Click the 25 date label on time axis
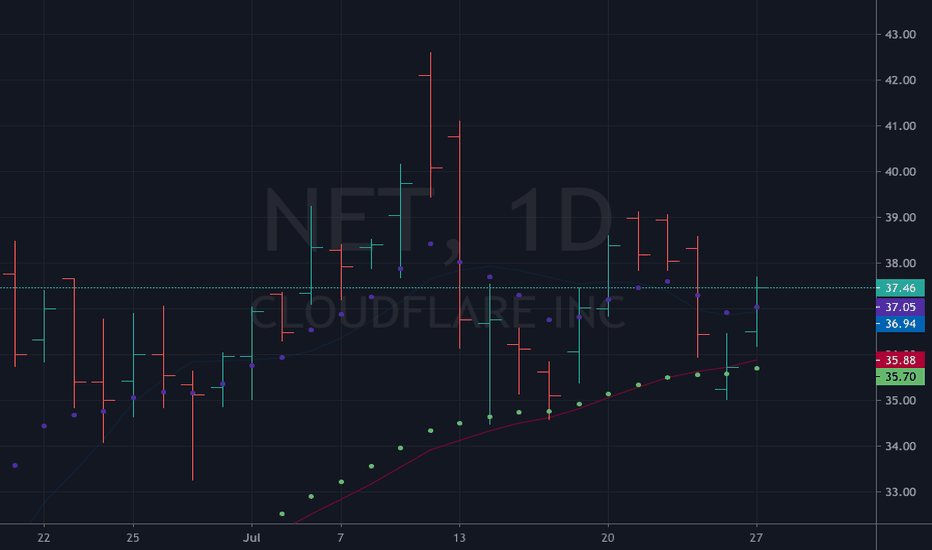Screen dimensions: 932x550 pos(133,538)
